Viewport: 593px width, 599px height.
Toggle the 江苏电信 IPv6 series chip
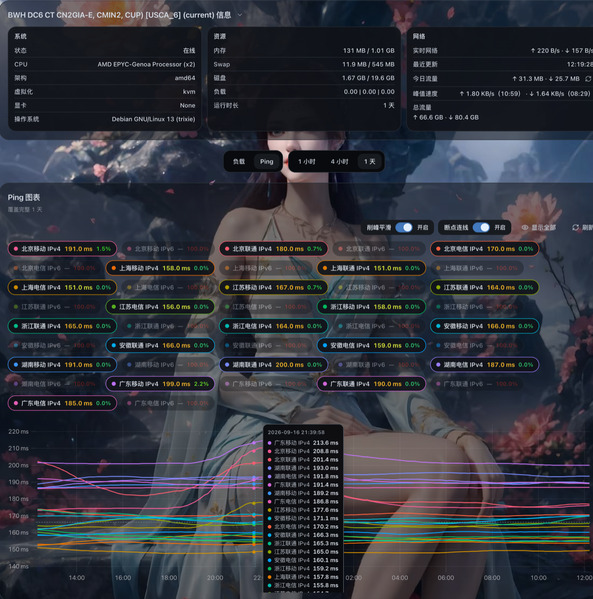[266, 307]
